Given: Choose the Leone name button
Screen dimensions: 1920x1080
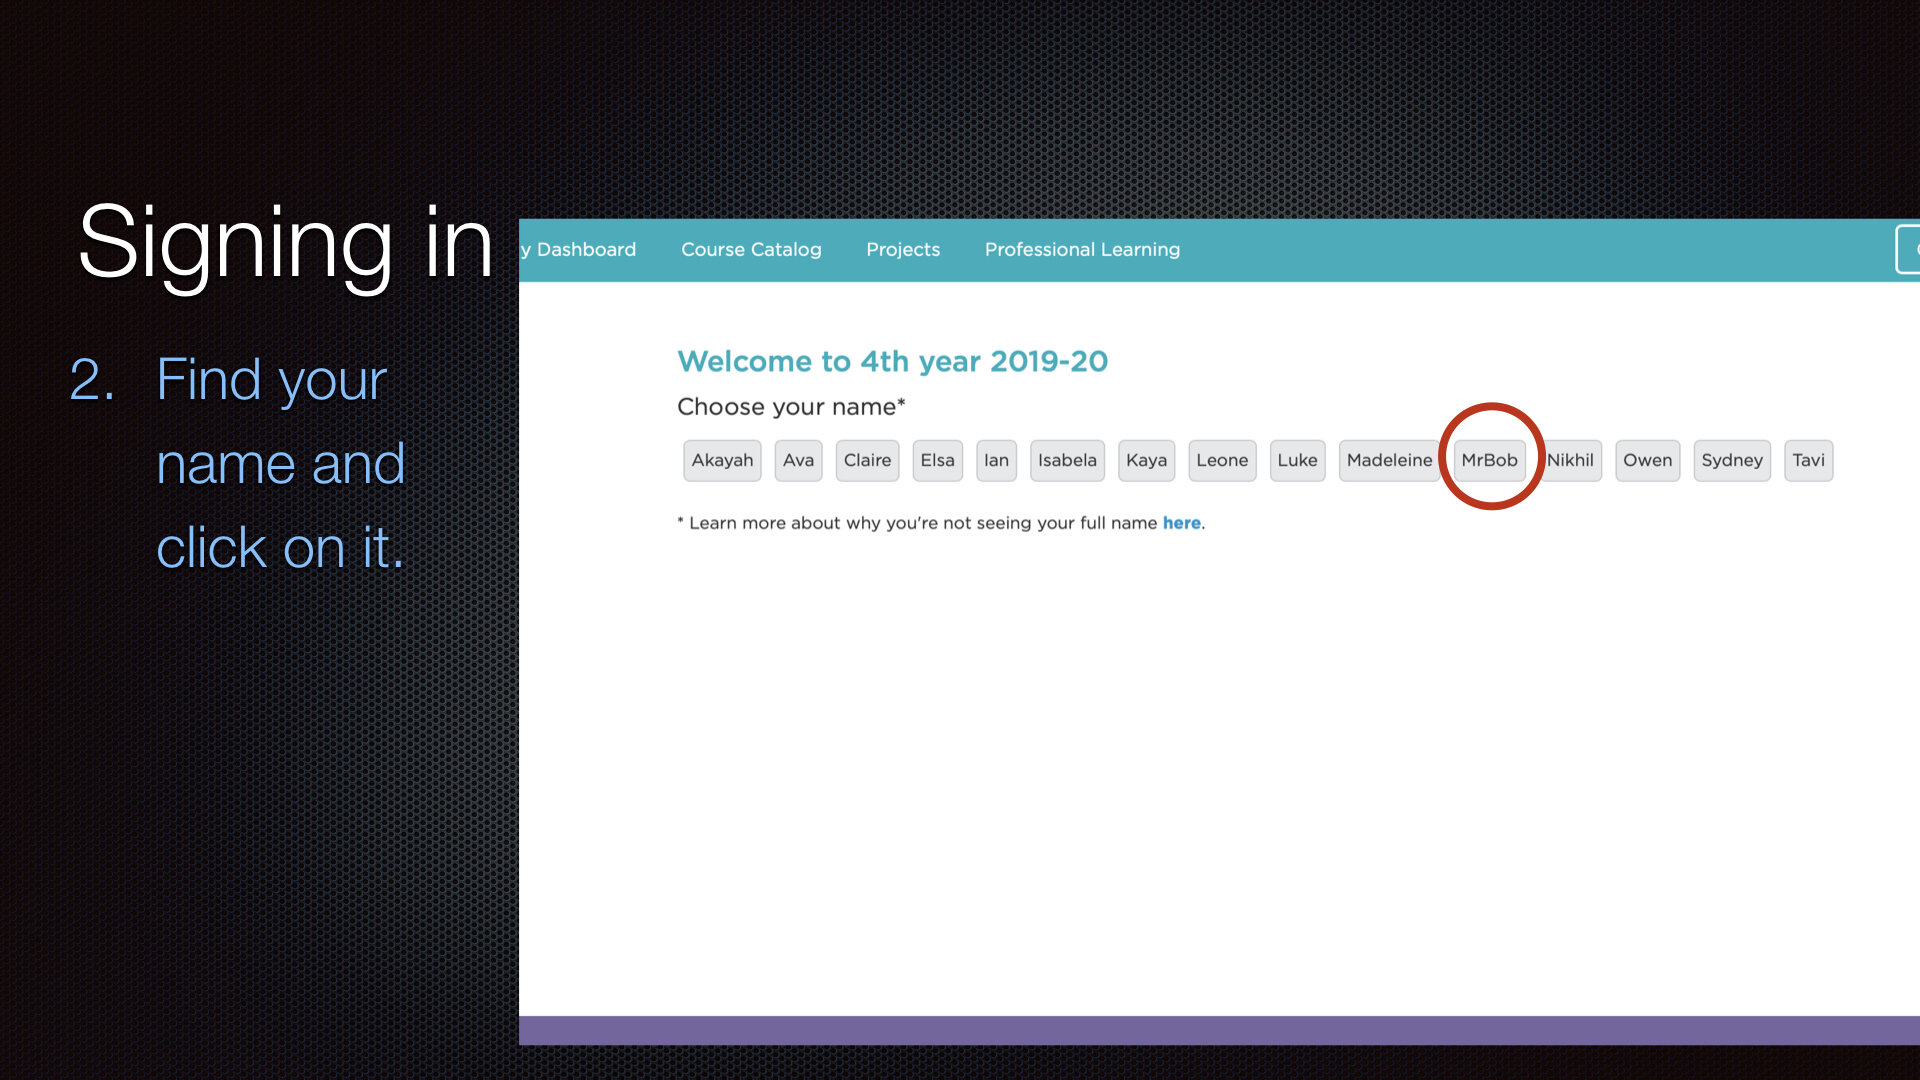Looking at the screenshot, I should click(x=1222, y=461).
